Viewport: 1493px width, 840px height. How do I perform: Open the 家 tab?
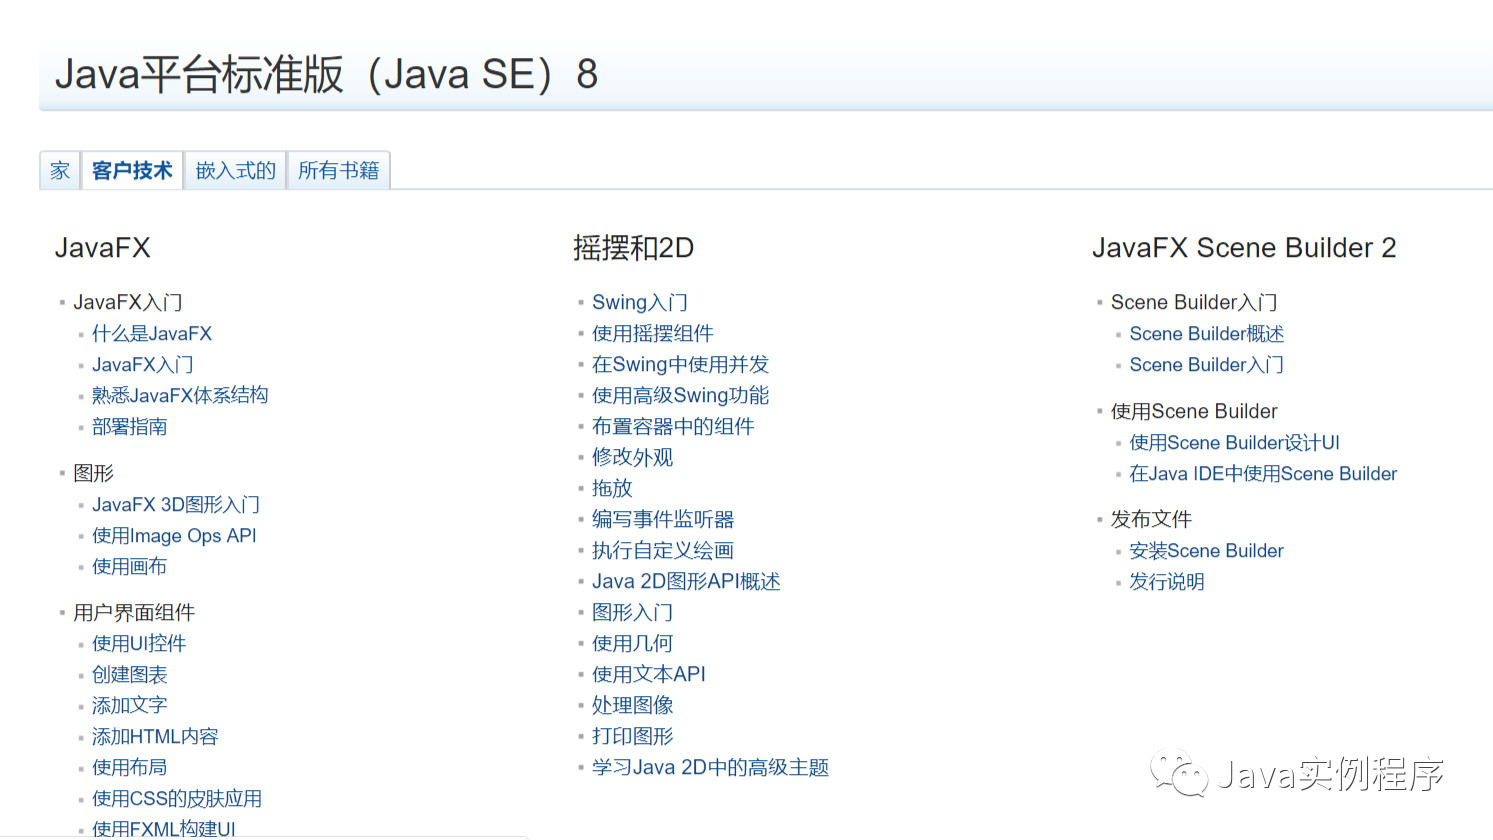tap(60, 170)
